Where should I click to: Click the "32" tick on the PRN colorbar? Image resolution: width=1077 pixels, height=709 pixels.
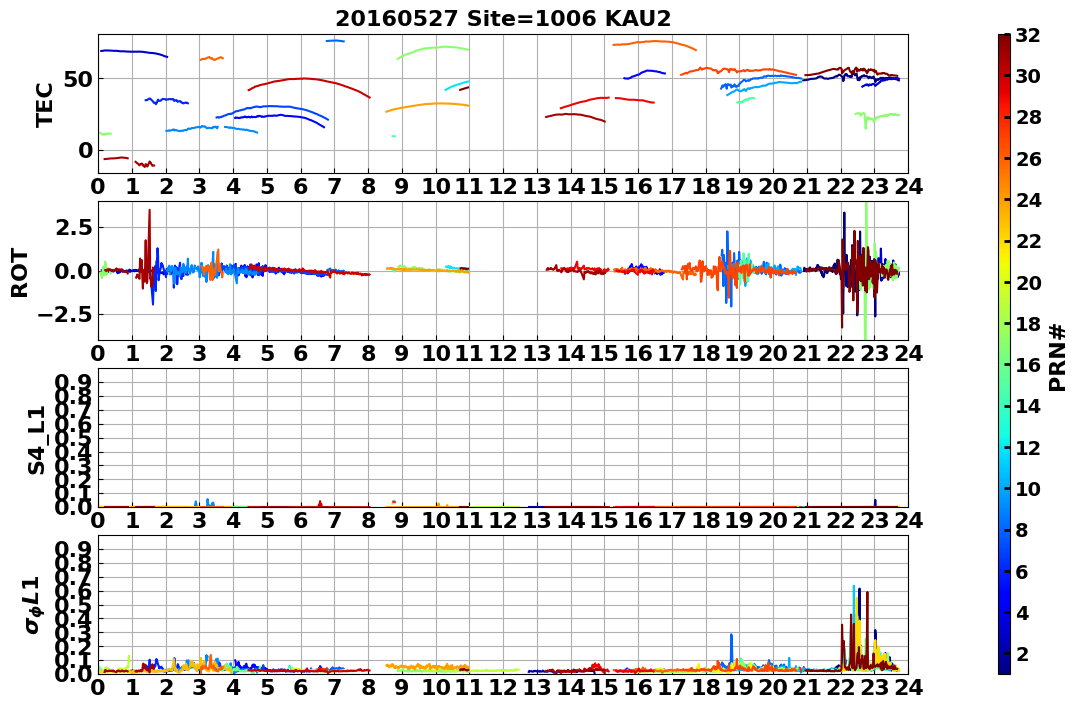1028,35
